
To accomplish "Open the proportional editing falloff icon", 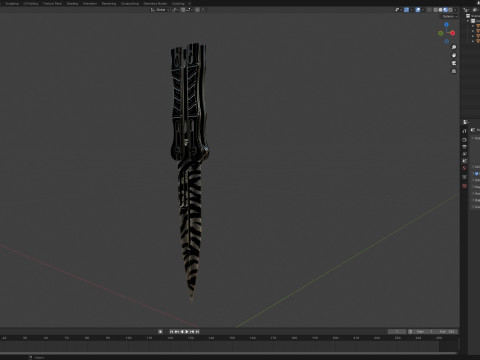I will point(203,10).
